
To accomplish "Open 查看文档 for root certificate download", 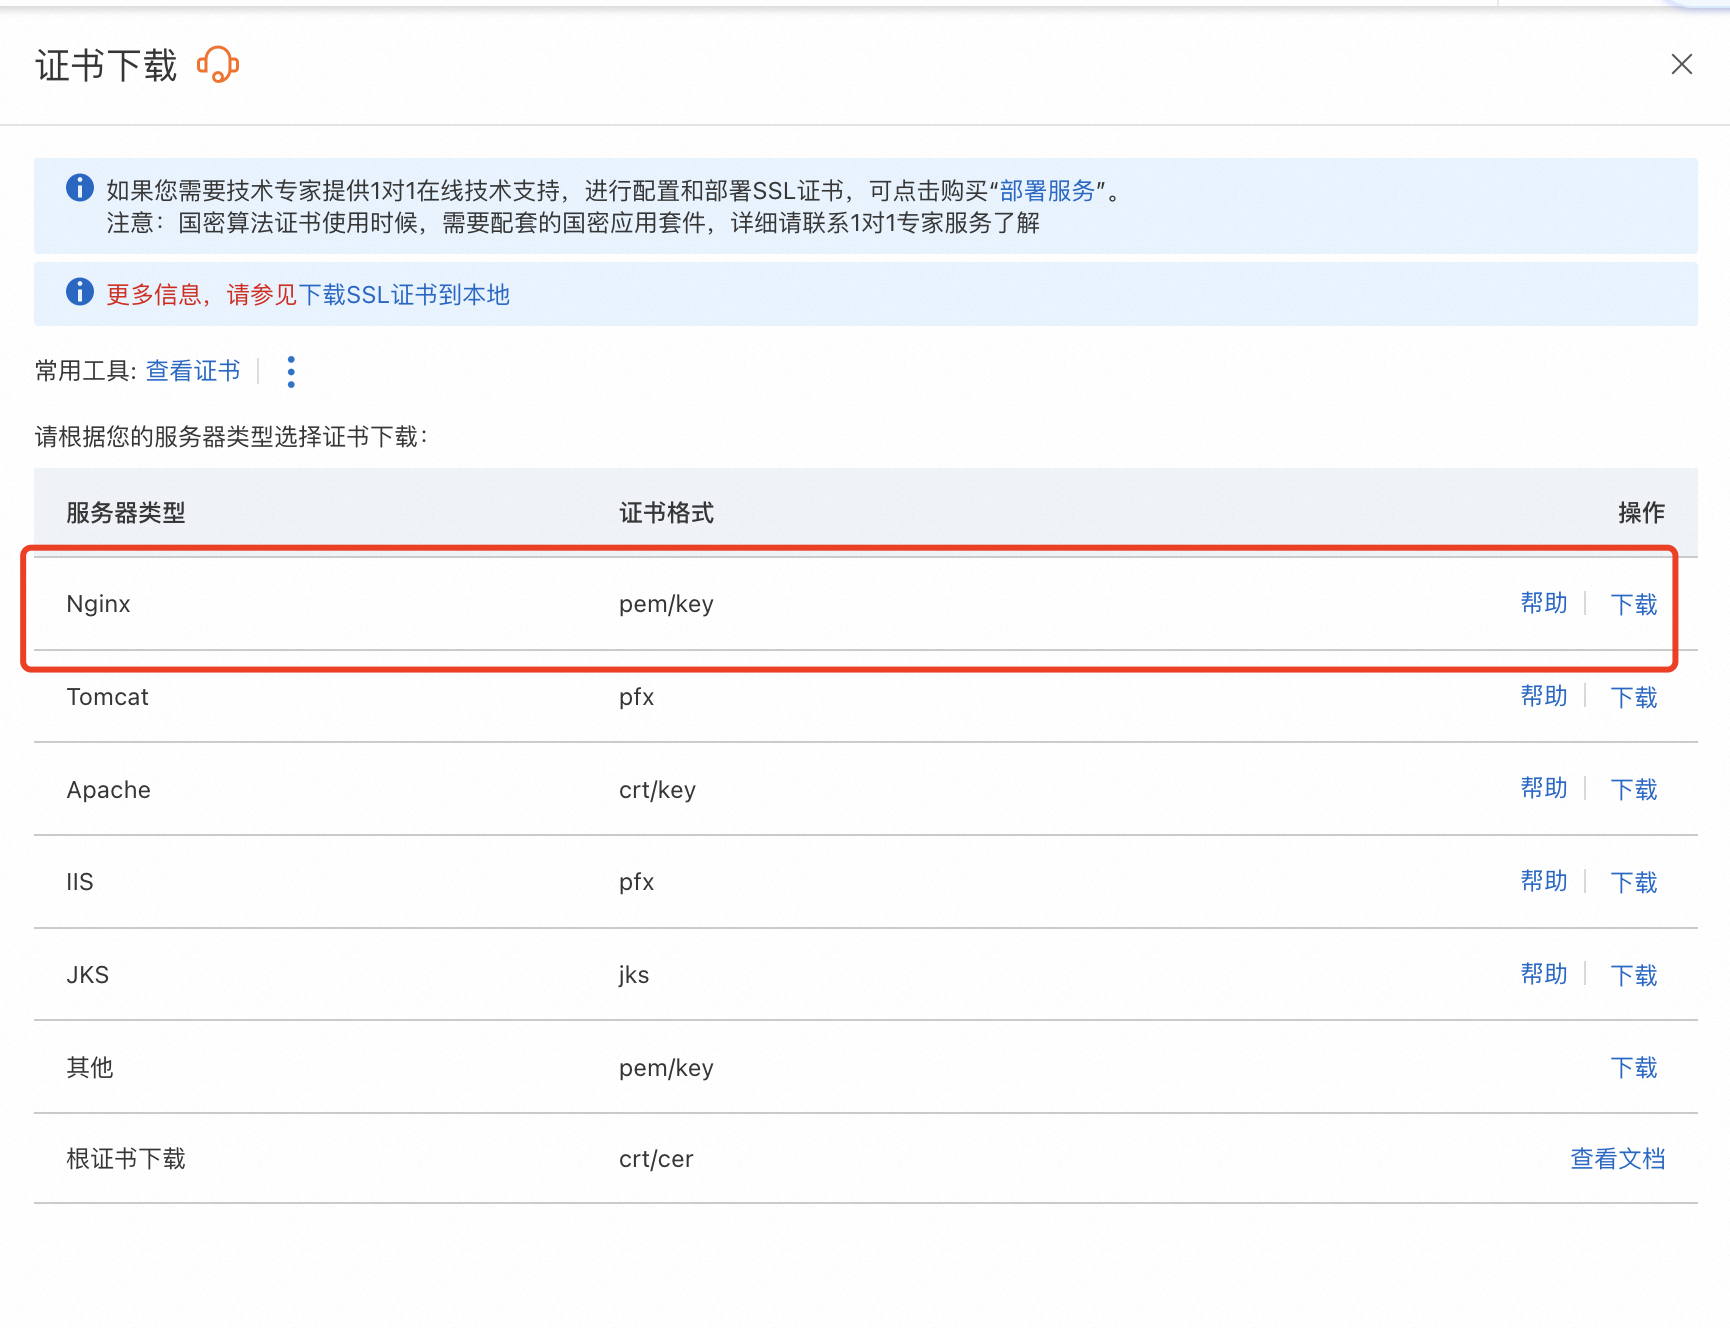I will [1618, 1159].
